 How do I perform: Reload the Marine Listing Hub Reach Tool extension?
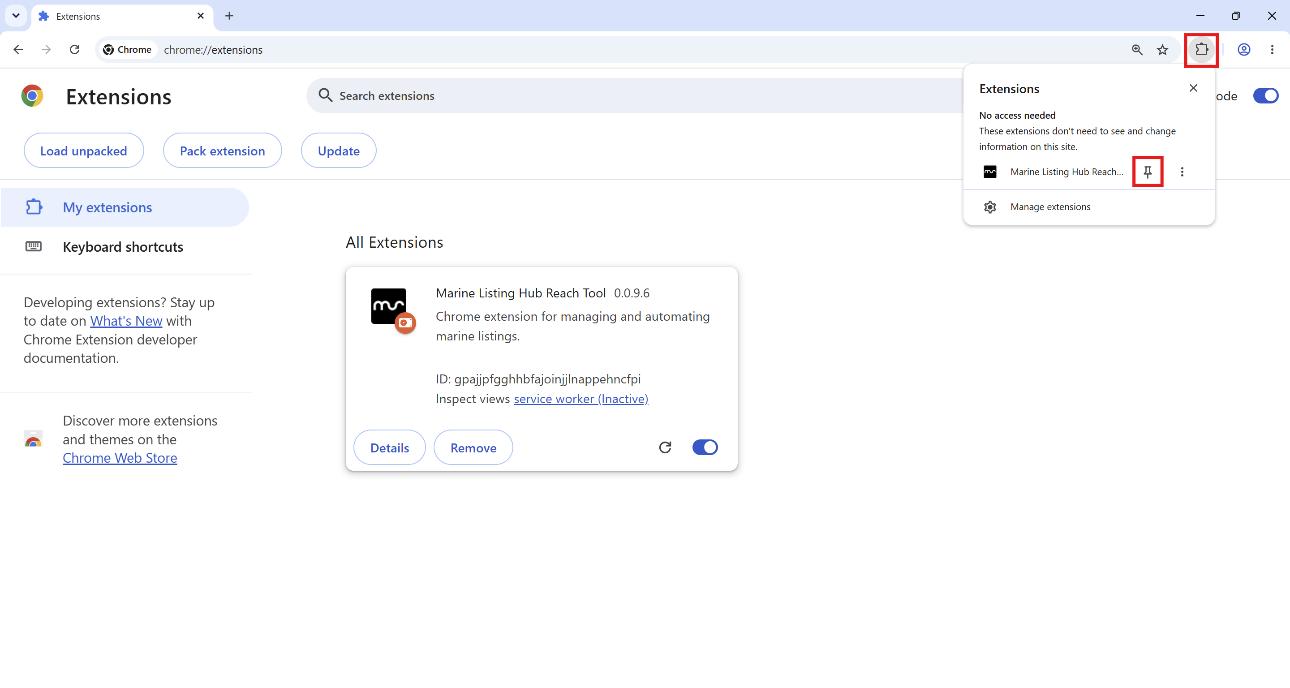665,447
